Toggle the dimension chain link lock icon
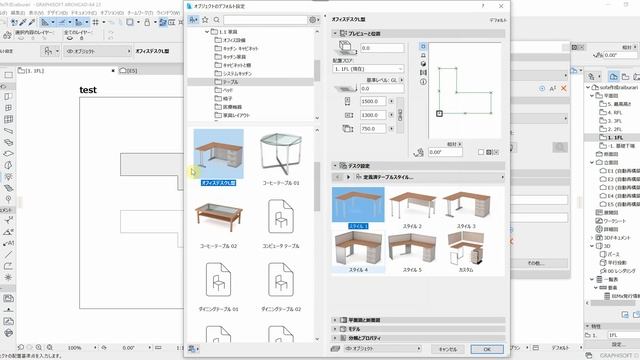Image resolution: width=640 pixels, height=360 pixels. coord(400,115)
